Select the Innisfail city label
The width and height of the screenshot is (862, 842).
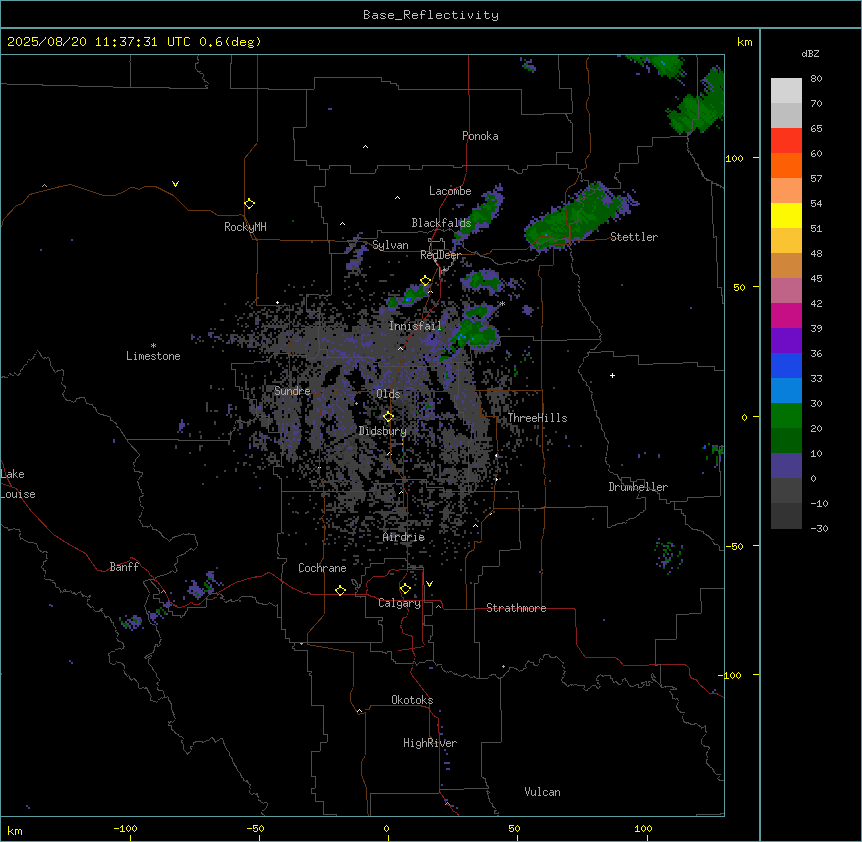(415, 326)
